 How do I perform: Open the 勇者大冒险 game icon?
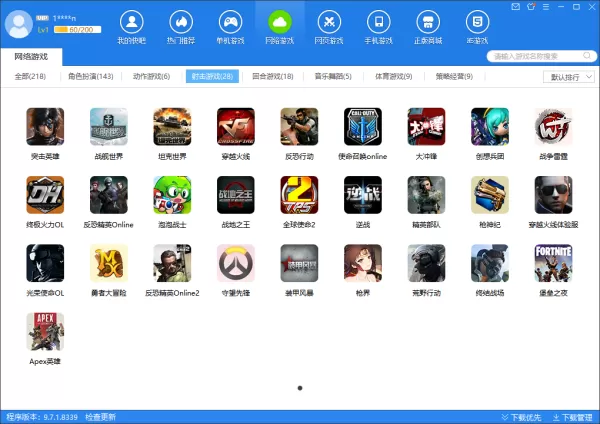click(x=109, y=263)
